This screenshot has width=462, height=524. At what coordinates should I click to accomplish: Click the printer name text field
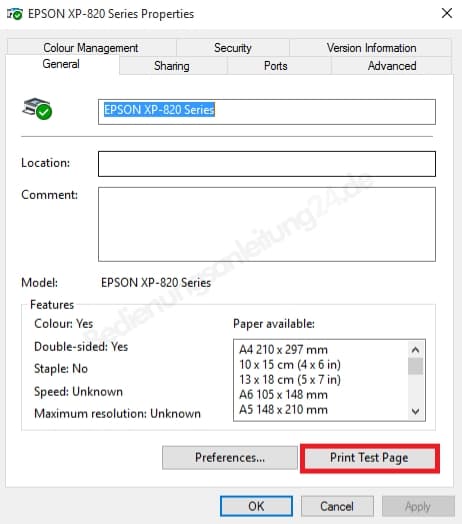tap(267, 112)
